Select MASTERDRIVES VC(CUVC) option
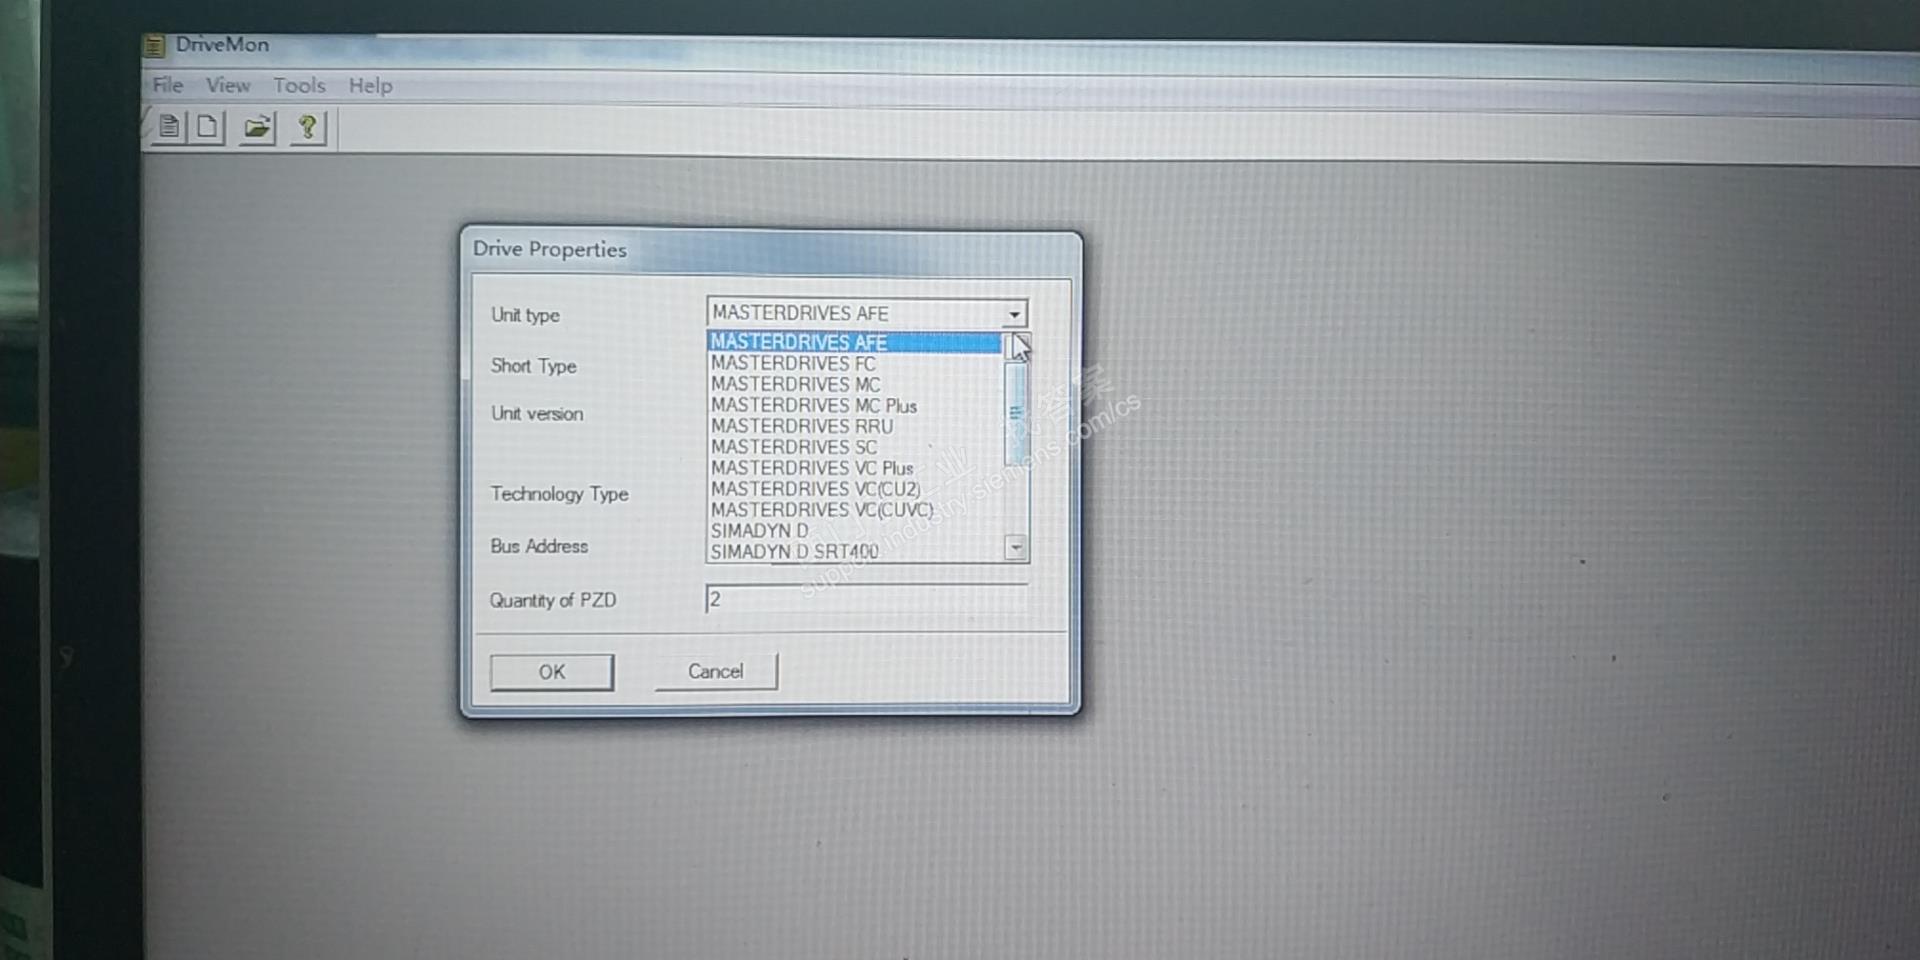This screenshot has height=960, width=1920. click(x=854, y=510)
